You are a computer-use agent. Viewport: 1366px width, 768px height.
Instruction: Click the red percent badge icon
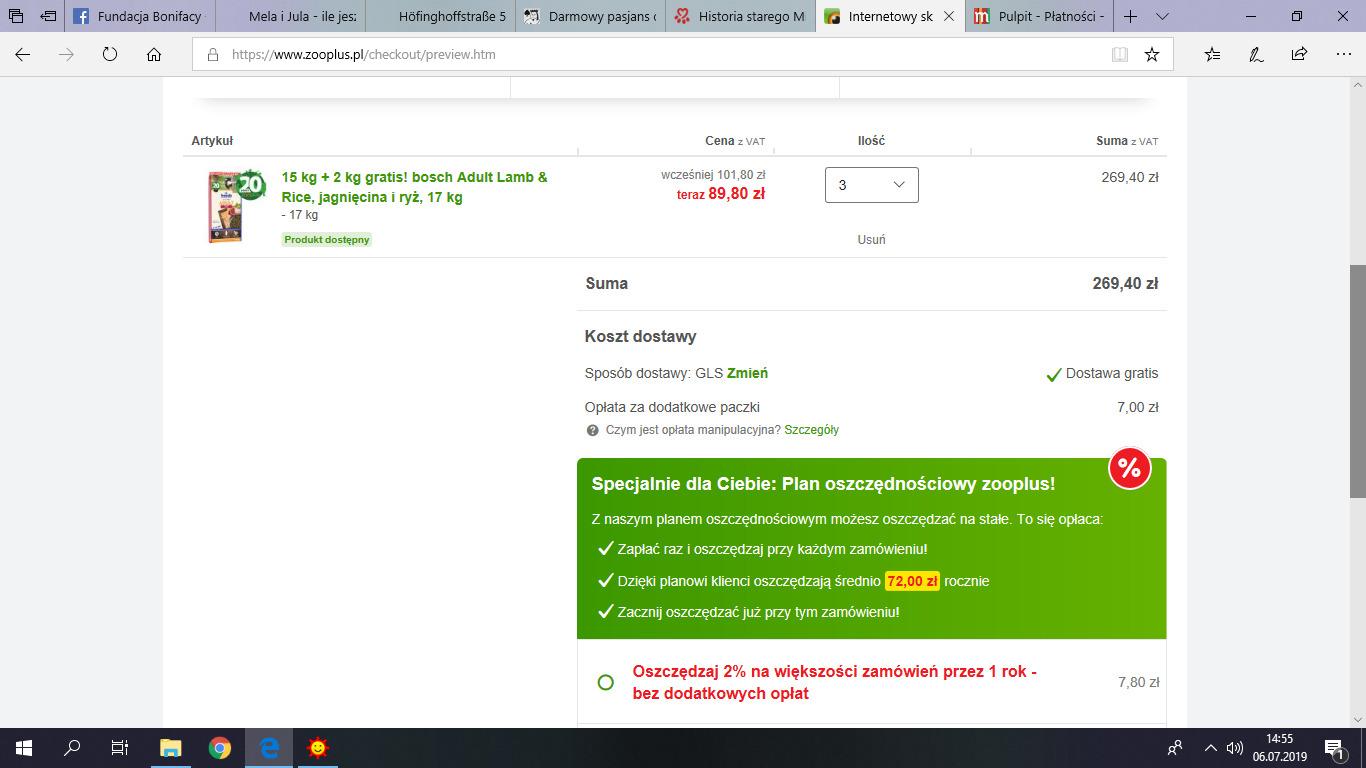click(x=1129, y=468)
